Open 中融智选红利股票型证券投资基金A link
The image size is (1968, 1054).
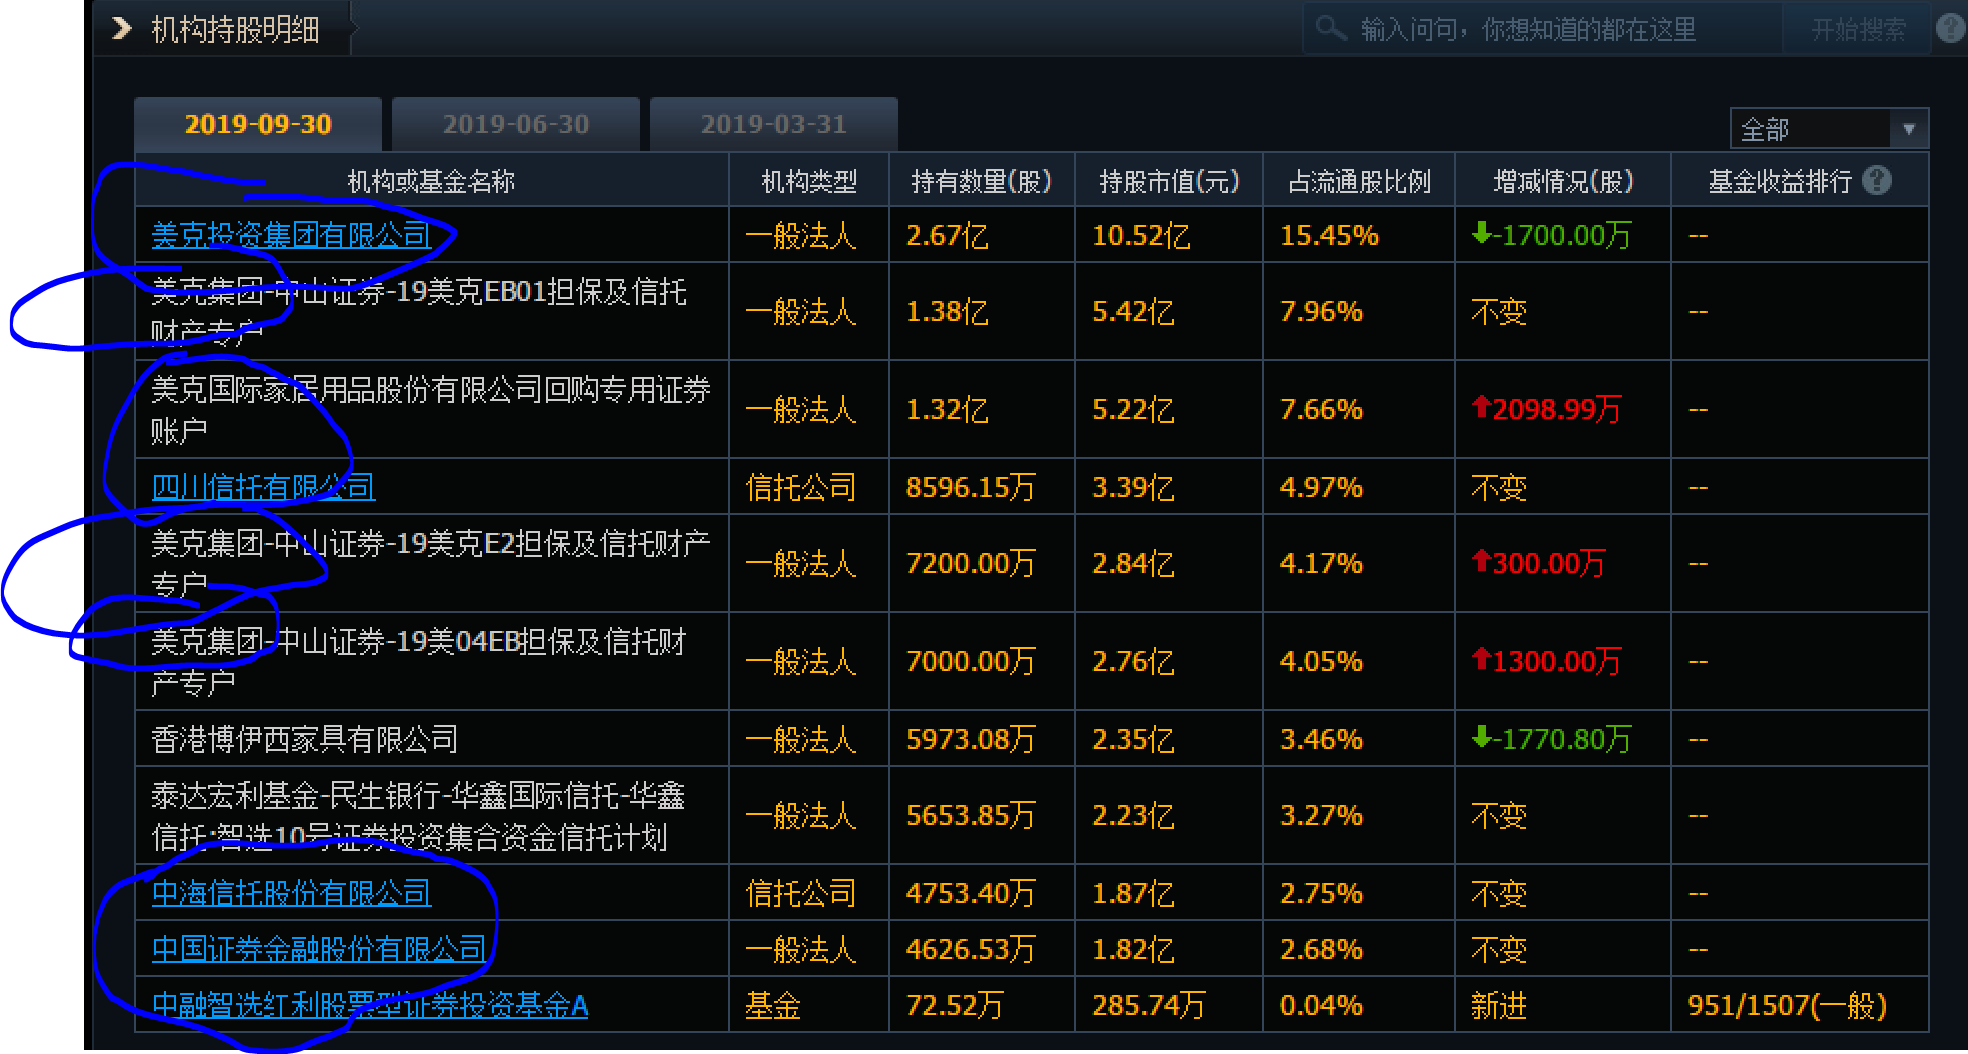[370, 1005]
